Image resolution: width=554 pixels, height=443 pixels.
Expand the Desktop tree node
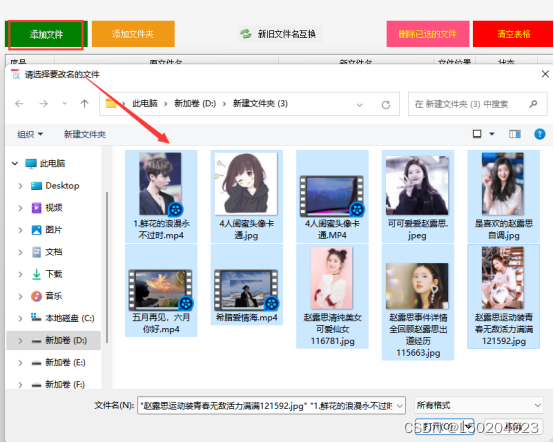tap(20, 186)
